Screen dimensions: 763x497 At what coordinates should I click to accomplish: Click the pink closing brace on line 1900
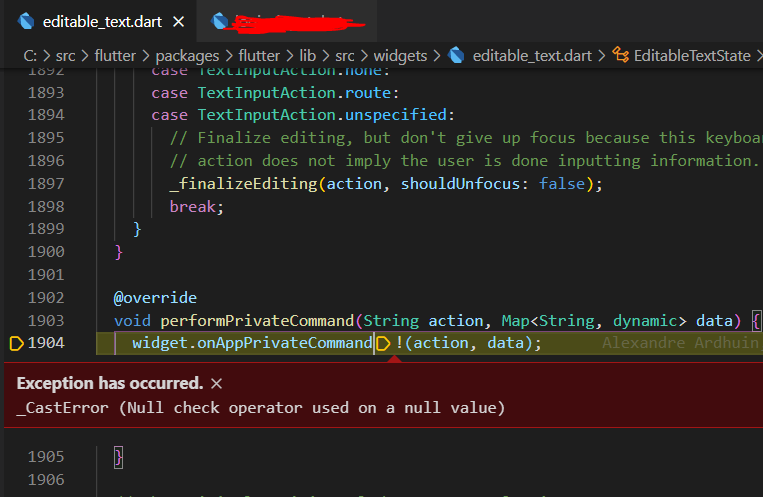[x=118, y=252]
